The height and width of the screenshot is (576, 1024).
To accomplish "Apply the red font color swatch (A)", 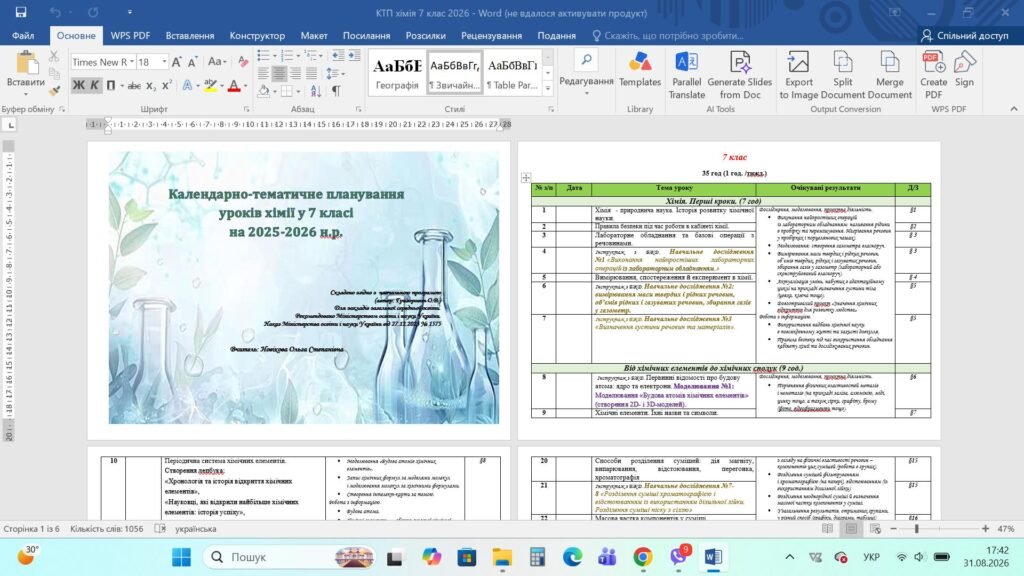I will coord(234,86).
